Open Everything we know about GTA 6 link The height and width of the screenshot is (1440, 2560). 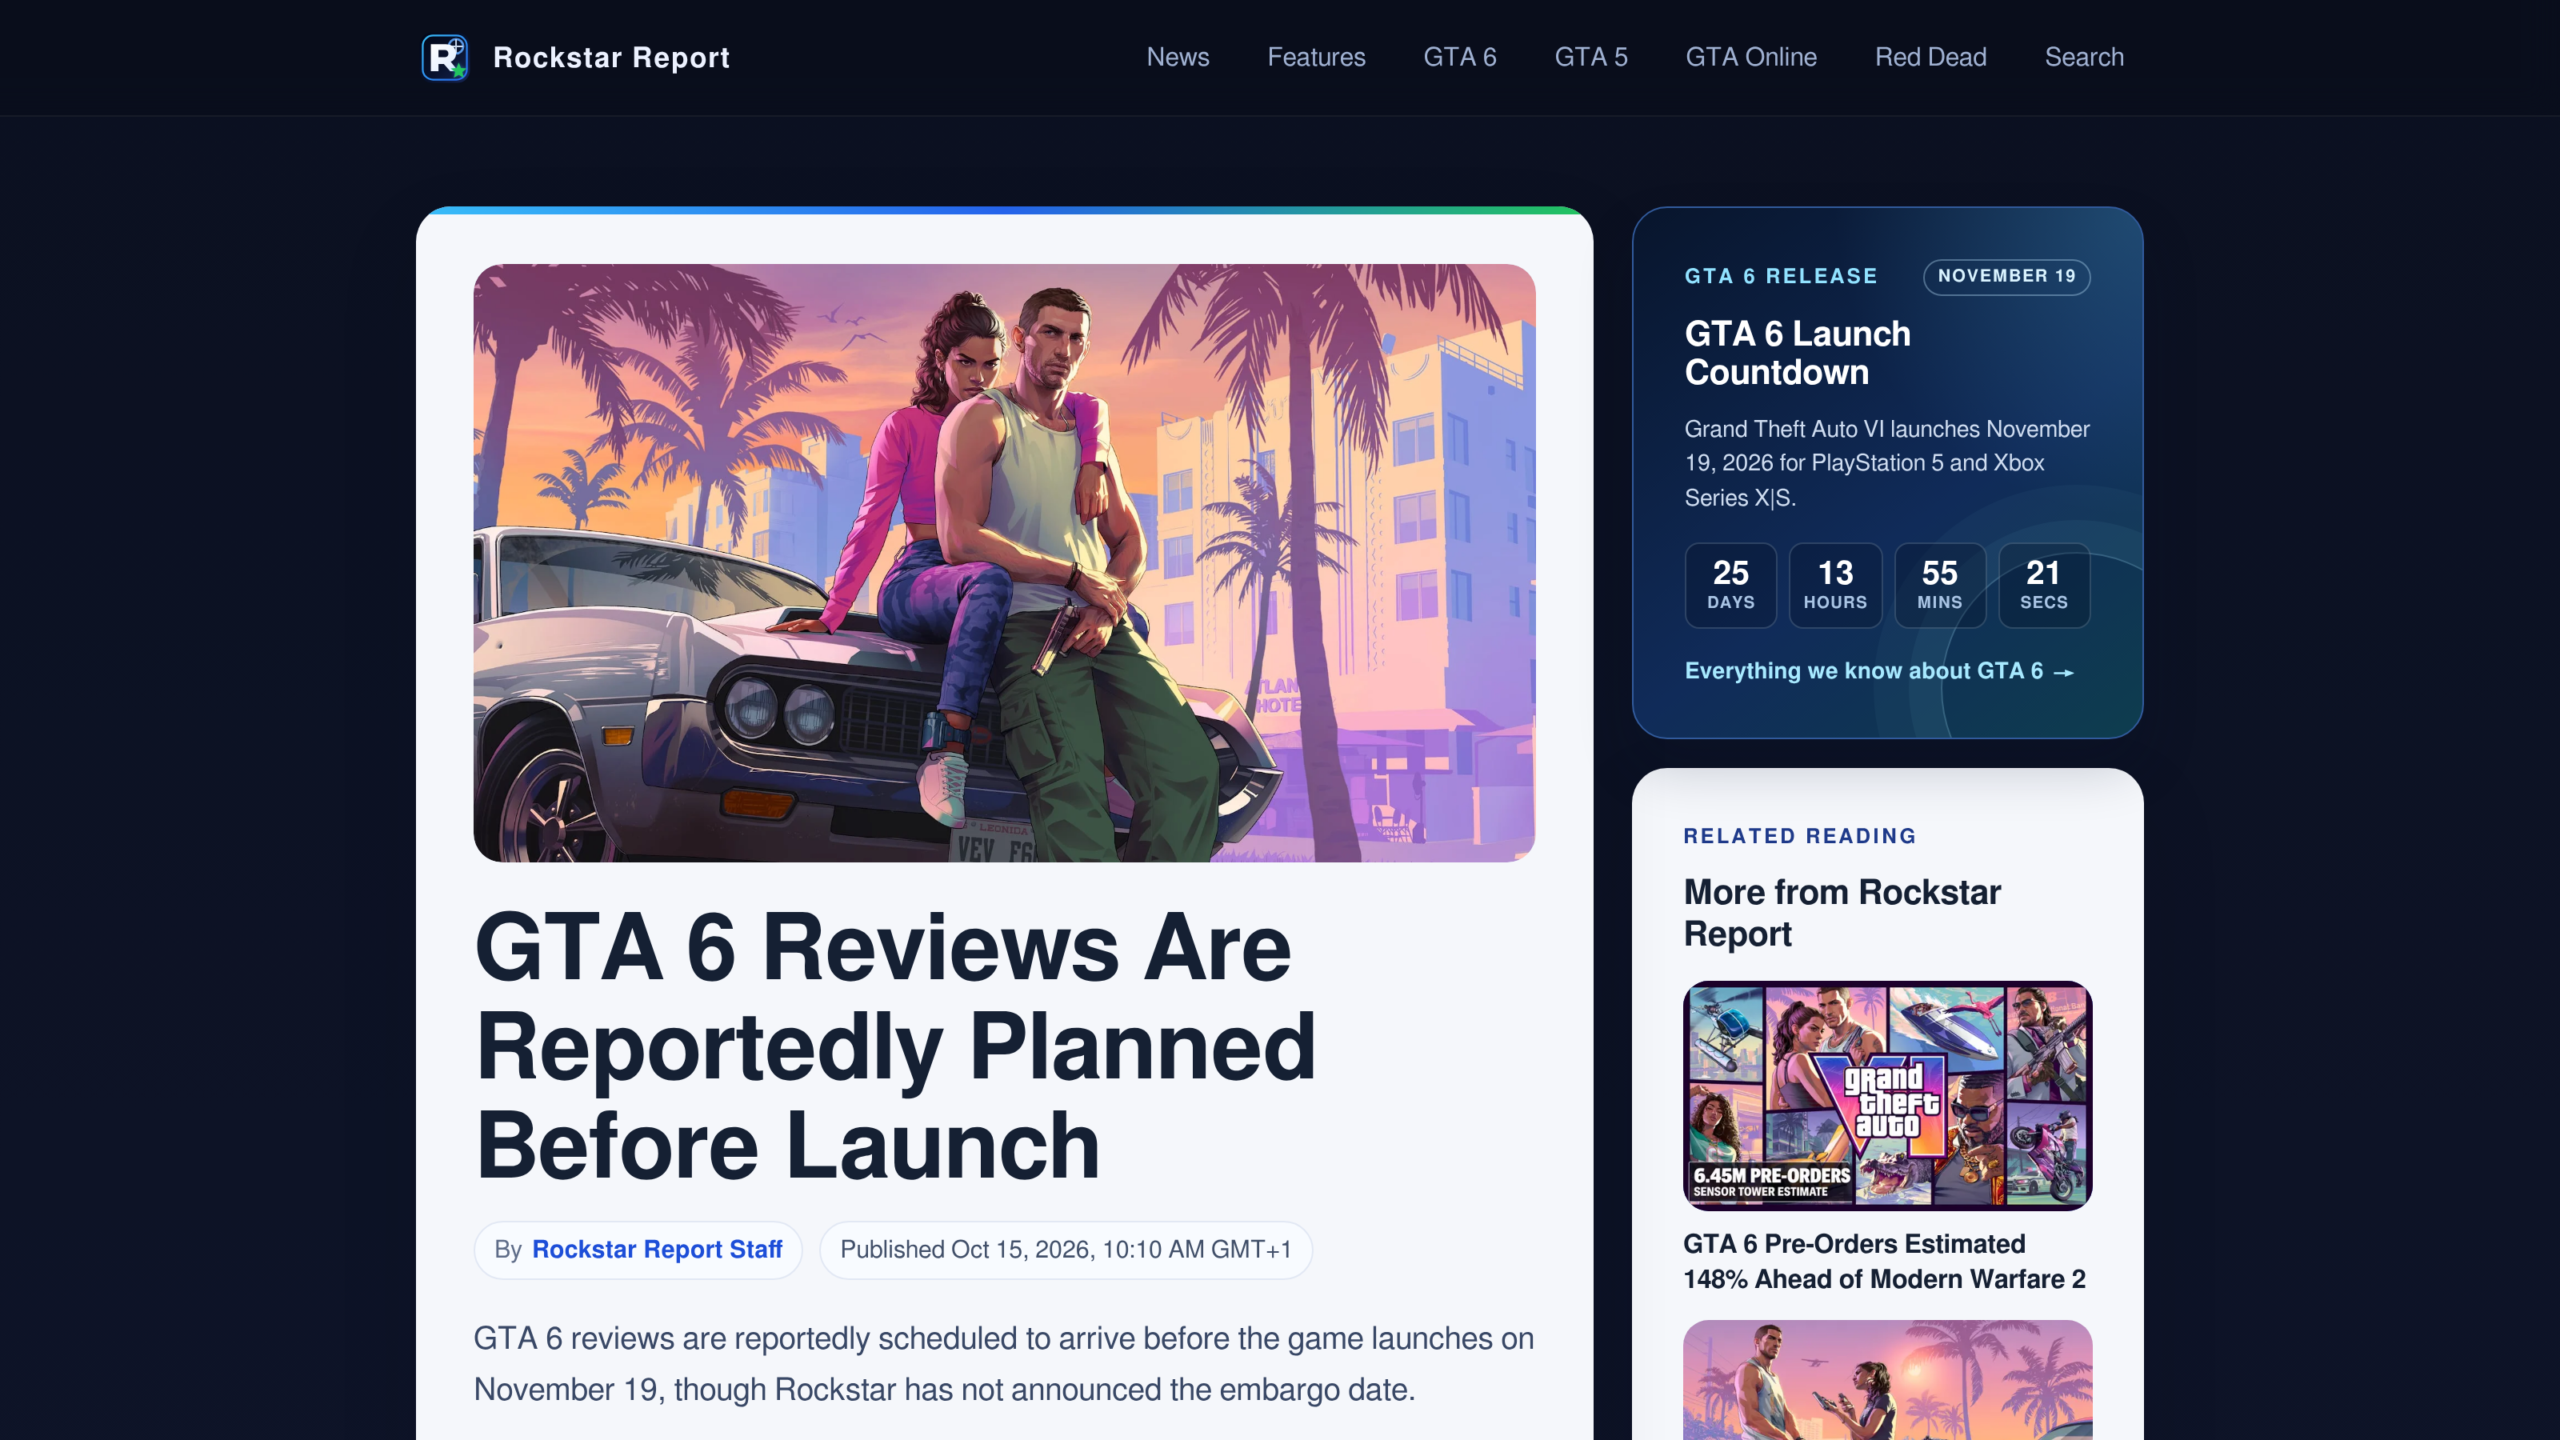click(x=1879, y=671)
